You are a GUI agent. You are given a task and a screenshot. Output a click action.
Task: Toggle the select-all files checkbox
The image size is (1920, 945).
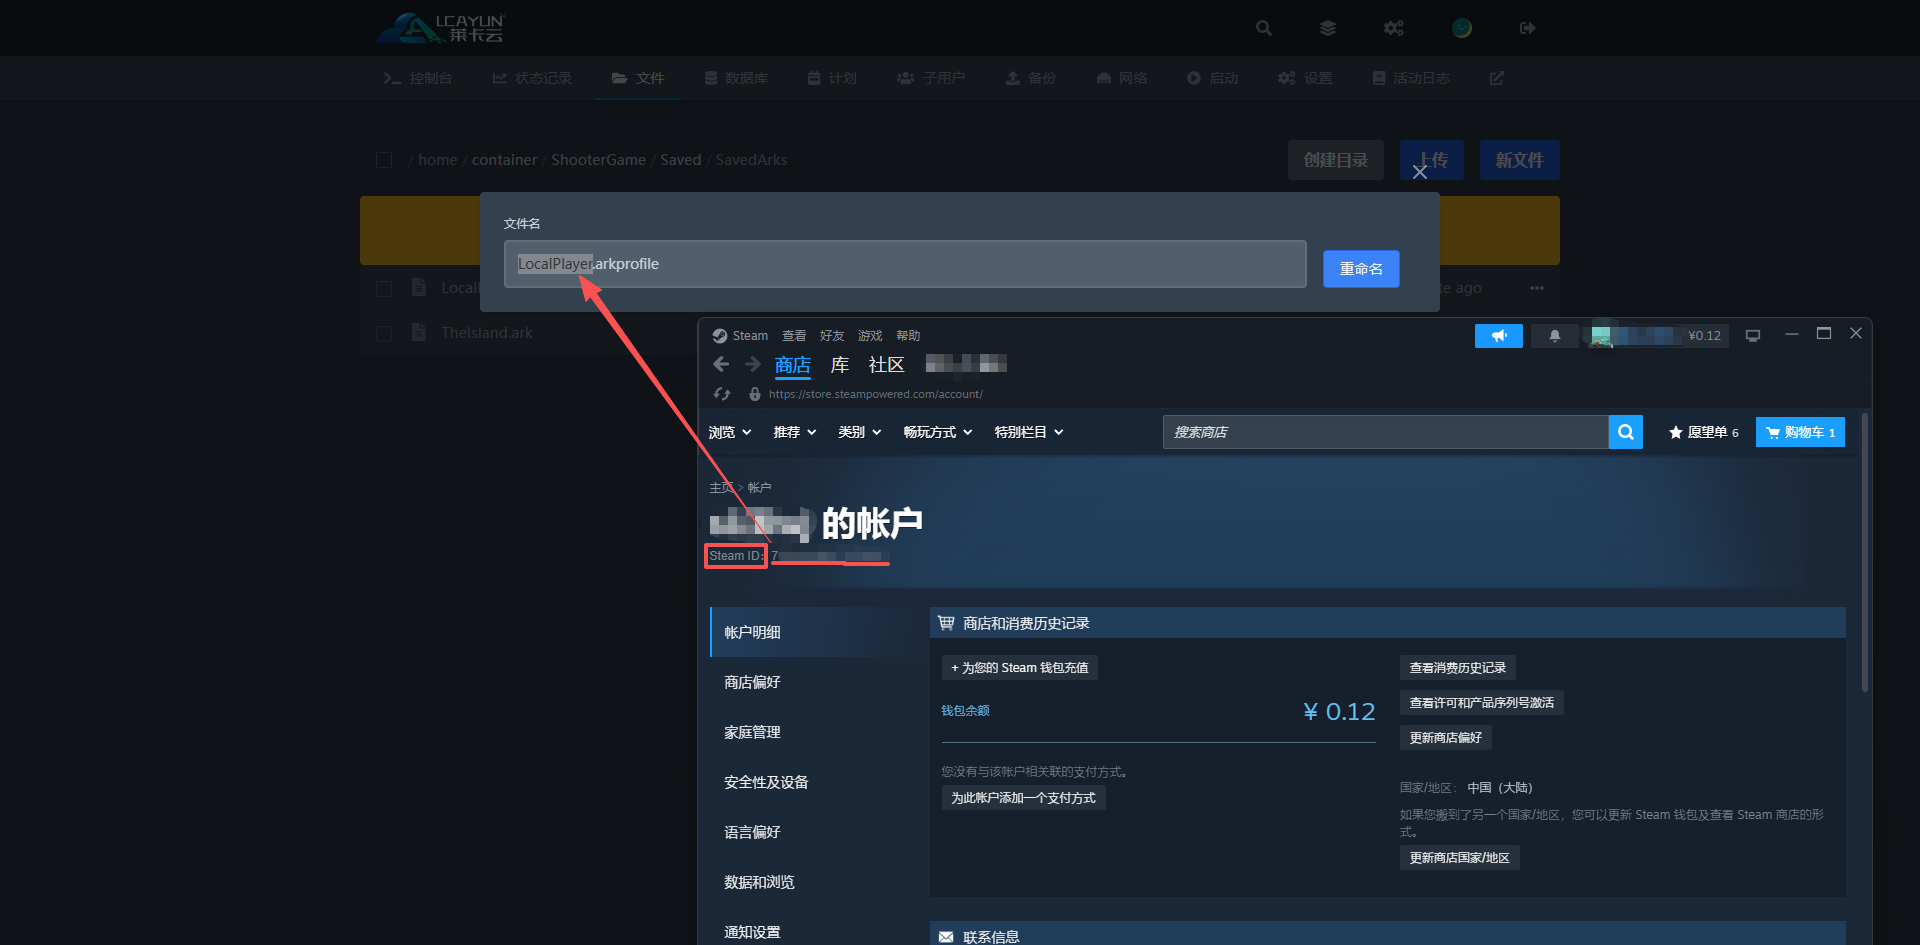tap(384, 160)
